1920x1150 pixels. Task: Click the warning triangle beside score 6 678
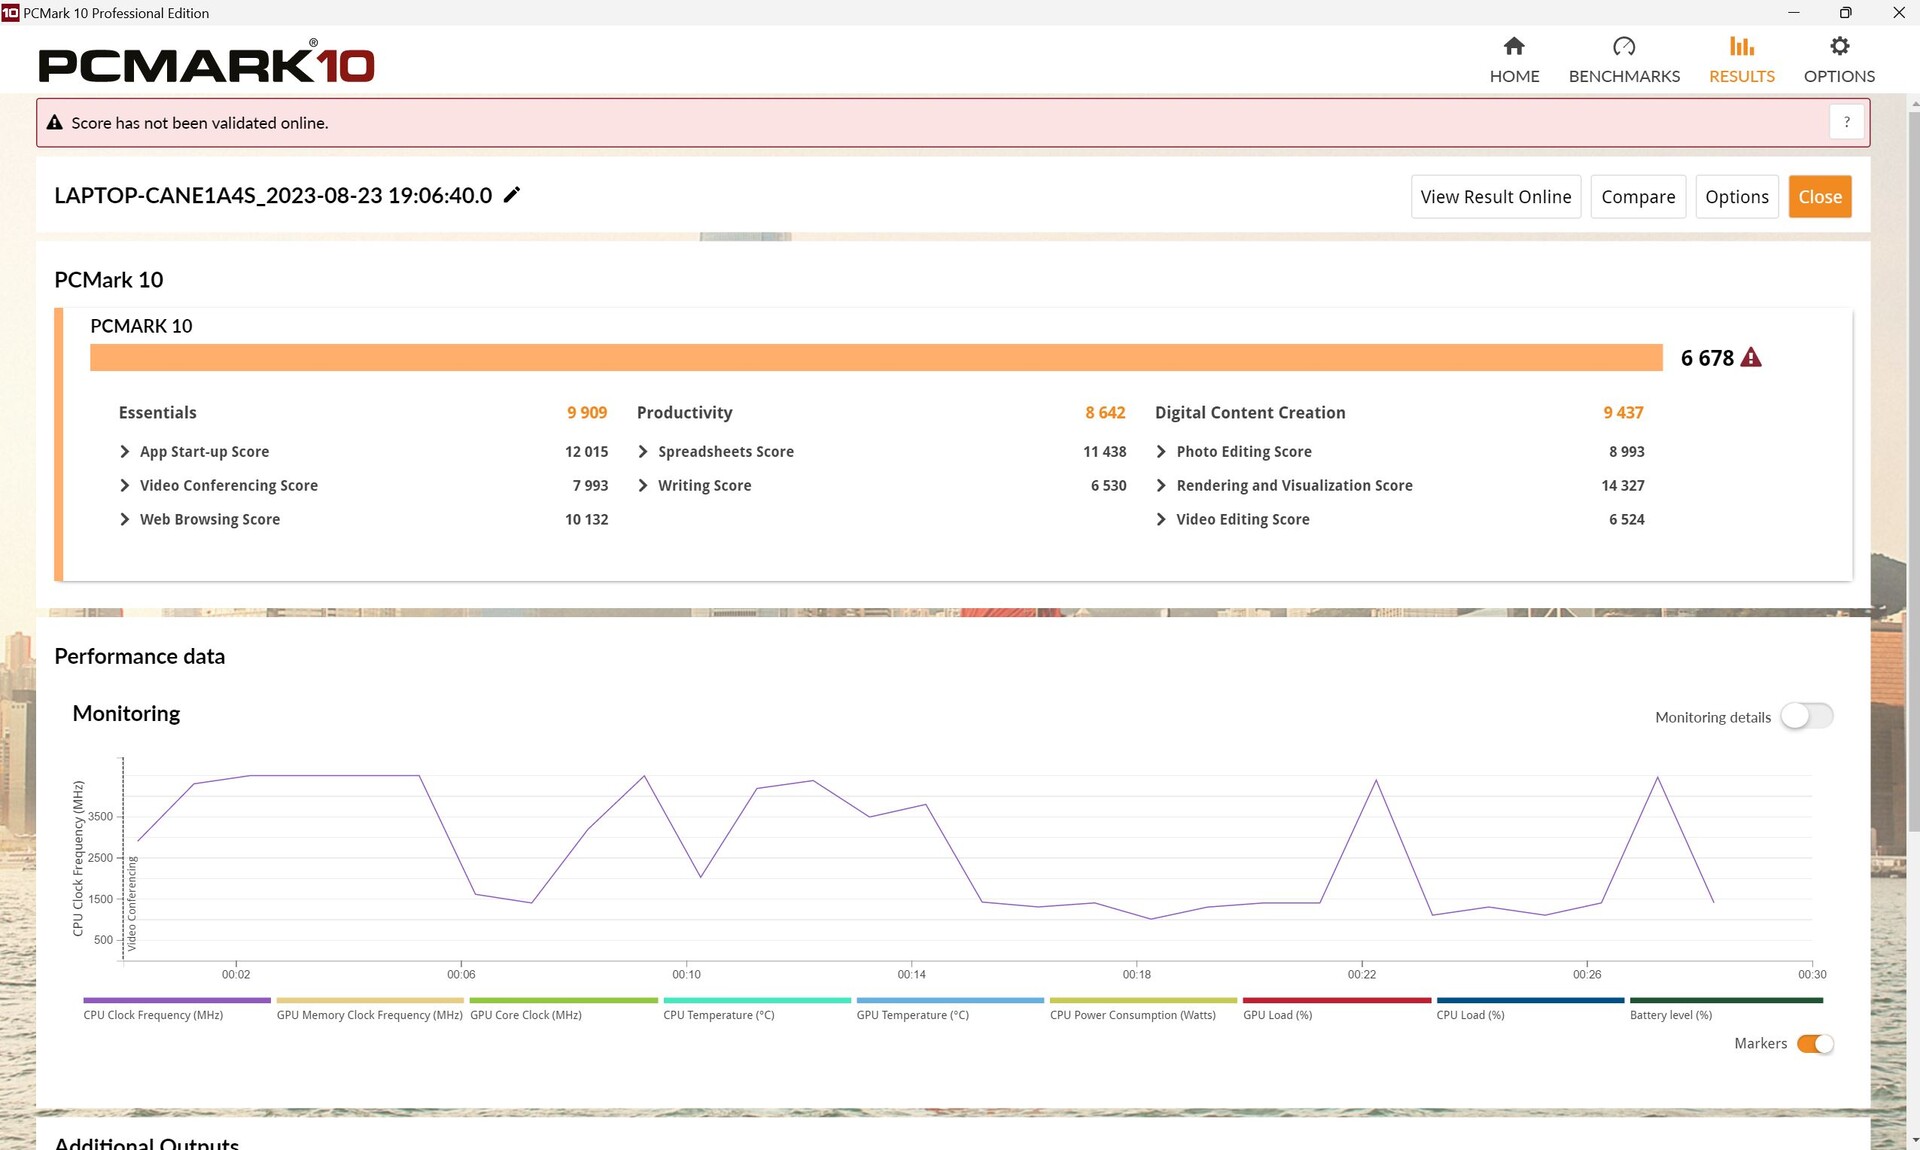tap(1751, 357)
